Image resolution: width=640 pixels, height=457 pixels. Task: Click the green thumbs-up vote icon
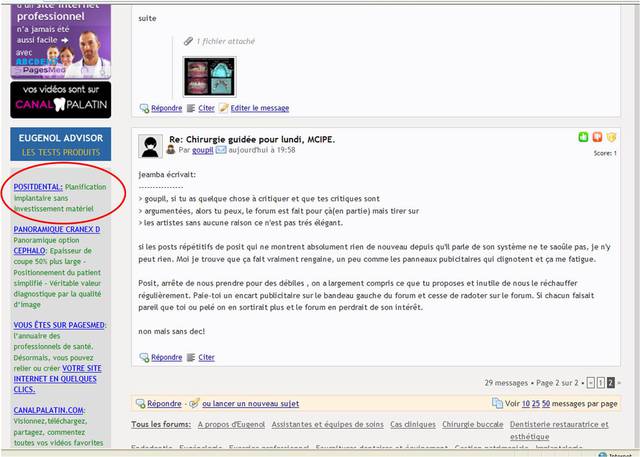[x=584, y=137]
